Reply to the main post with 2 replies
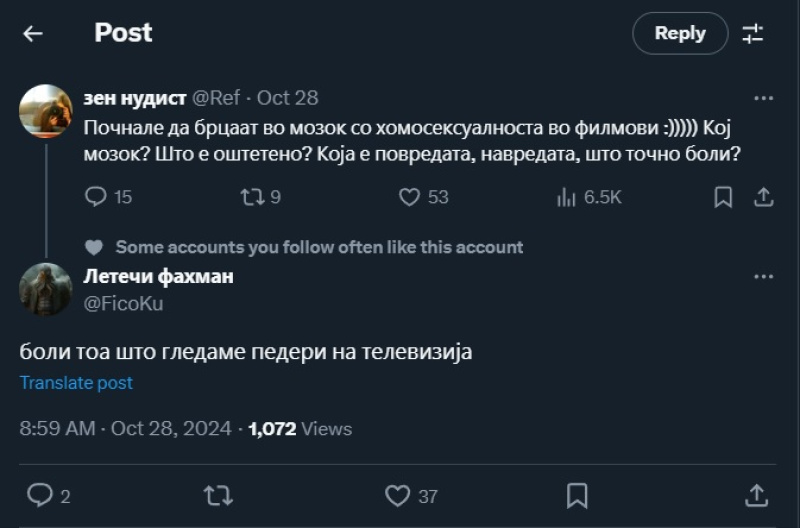This screenshot has height=528, width=800. click(40, 495)
